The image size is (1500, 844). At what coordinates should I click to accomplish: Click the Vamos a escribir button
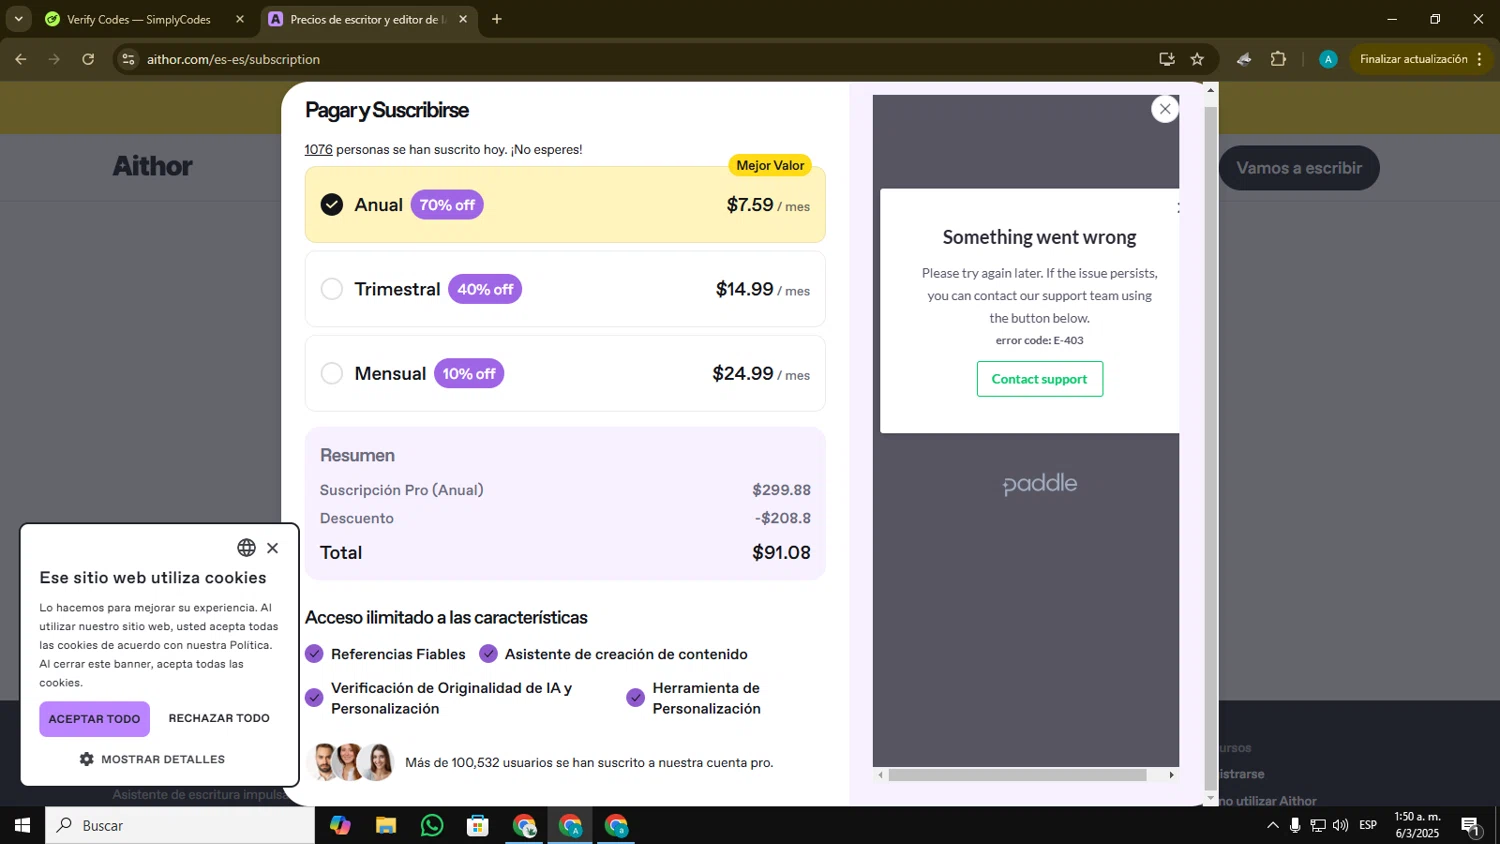(1298, 168)
